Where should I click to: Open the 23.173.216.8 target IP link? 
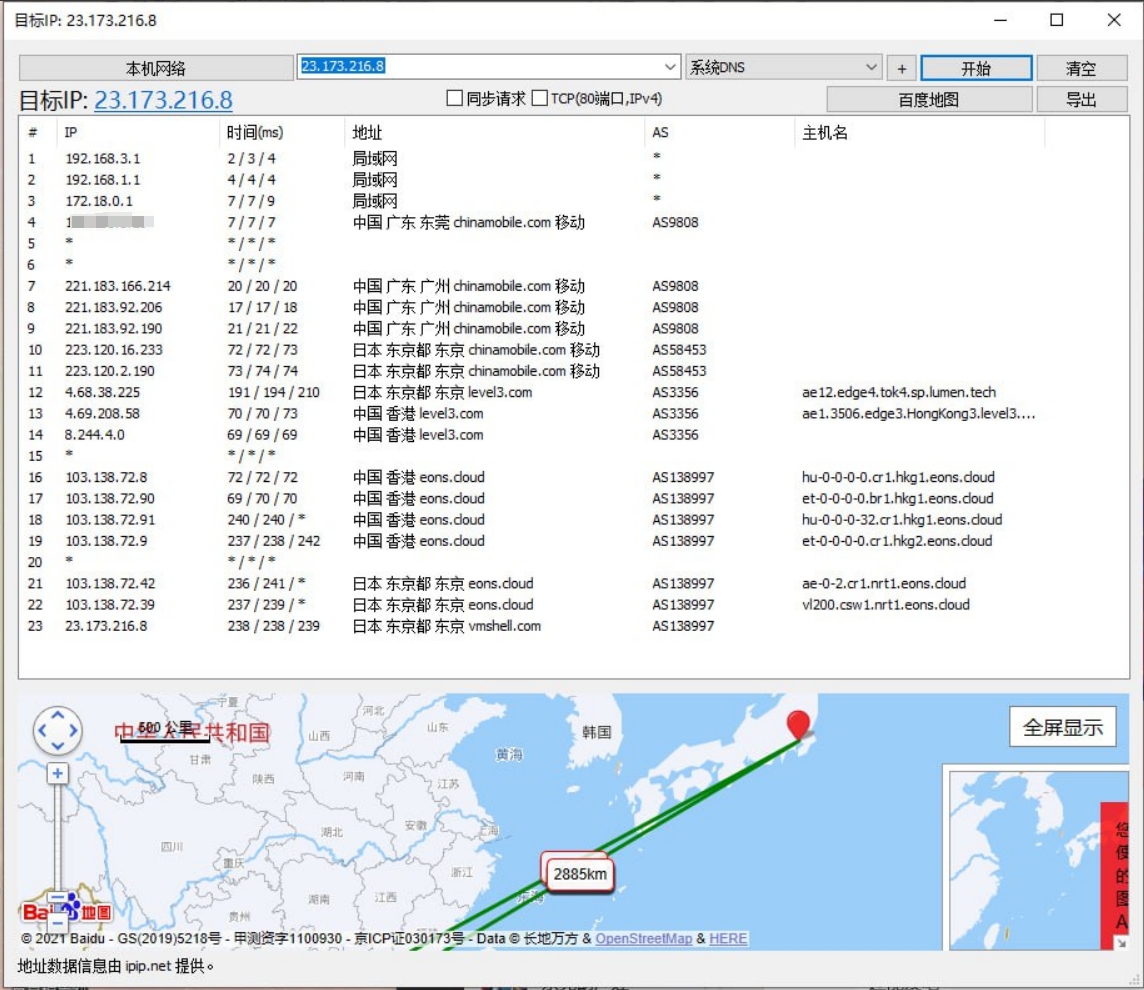(x=163, y=100)
